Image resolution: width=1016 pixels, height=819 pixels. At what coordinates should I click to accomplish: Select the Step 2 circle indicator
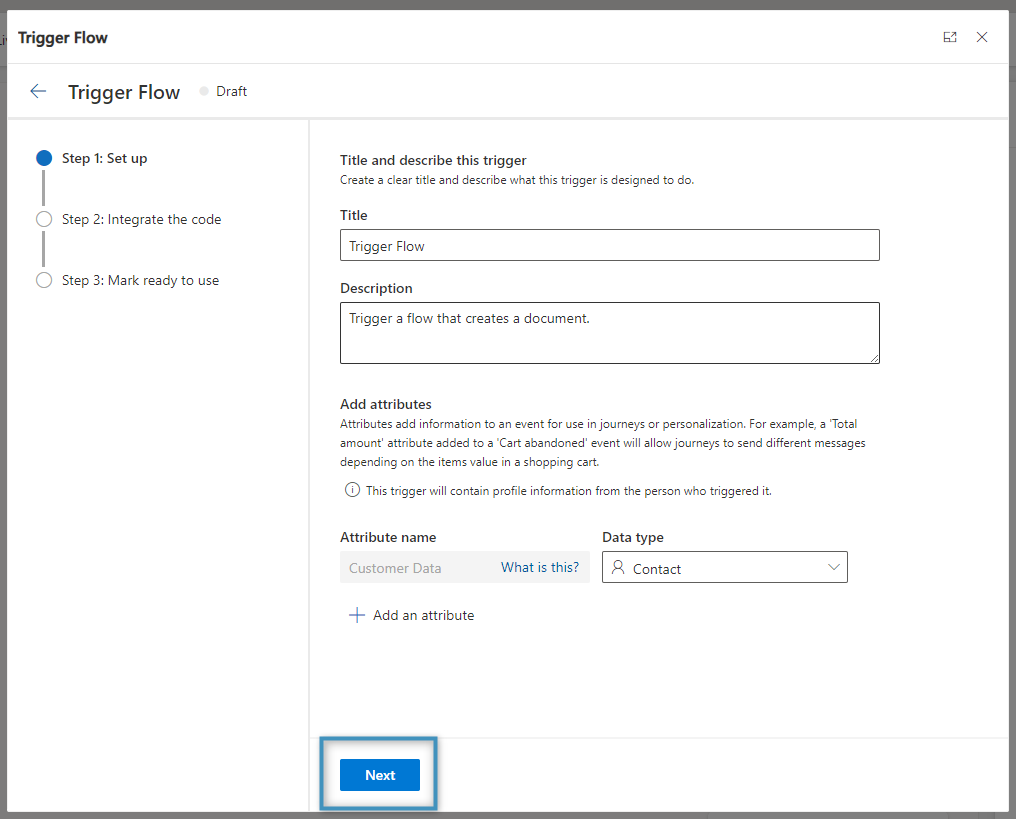(x=44, y=219)
